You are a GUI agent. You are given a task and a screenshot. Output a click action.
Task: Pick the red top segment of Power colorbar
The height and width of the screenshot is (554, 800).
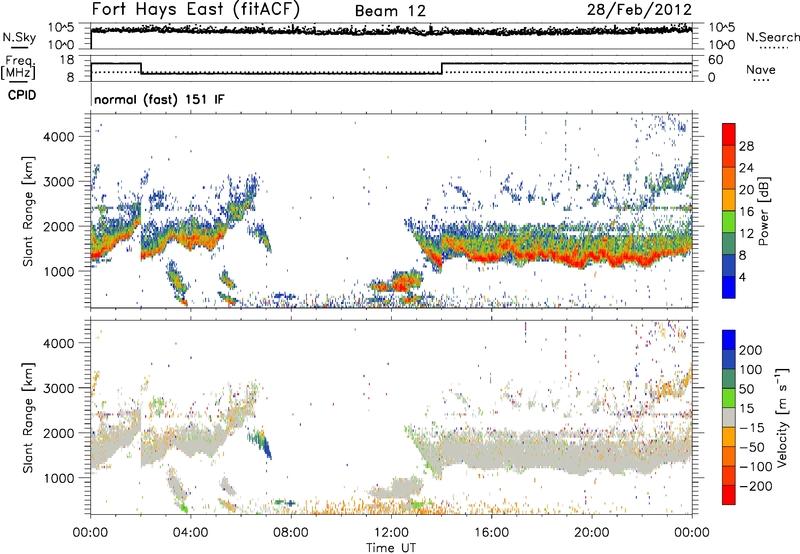pos(729,134)
